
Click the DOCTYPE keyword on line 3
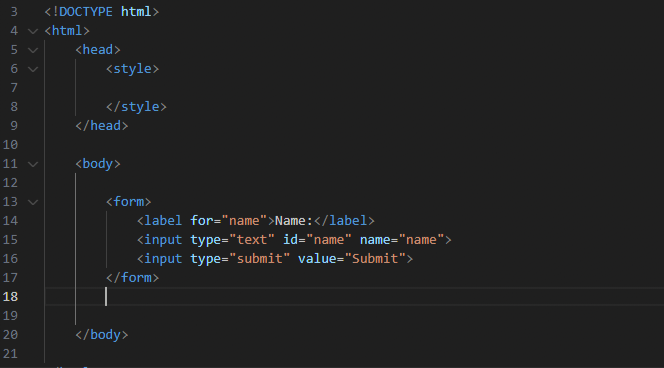click(86, 12)
